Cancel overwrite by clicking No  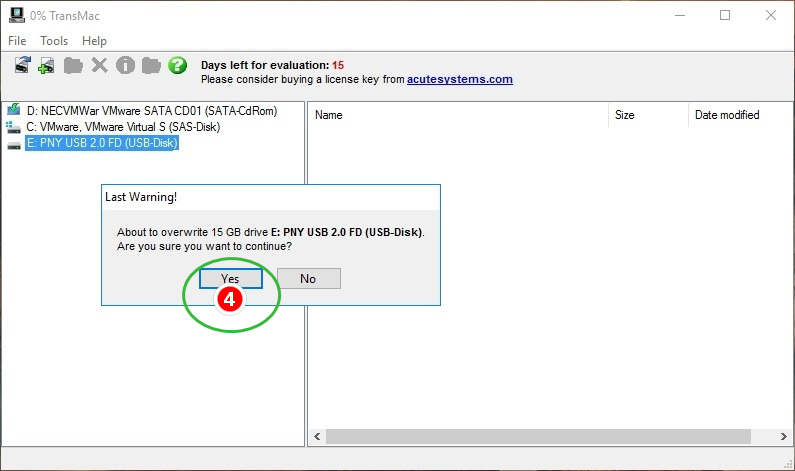[x=308, y=278]
